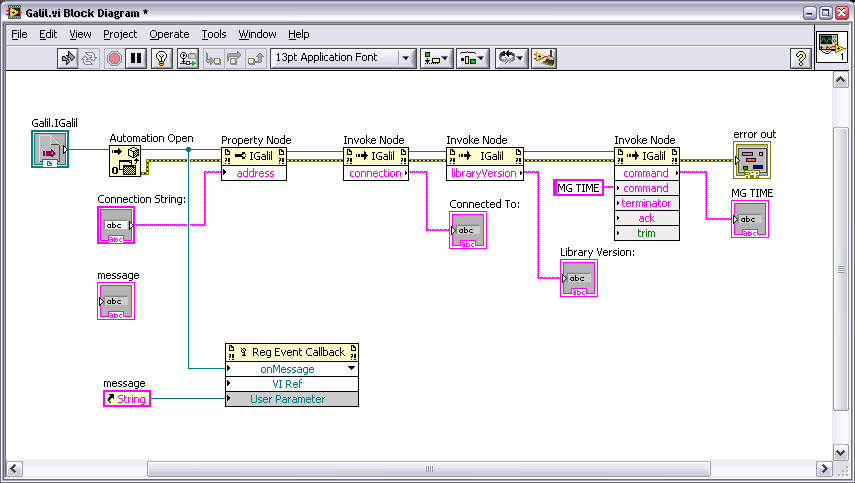
Task: Open the View menu
Action: click(80, 34)
